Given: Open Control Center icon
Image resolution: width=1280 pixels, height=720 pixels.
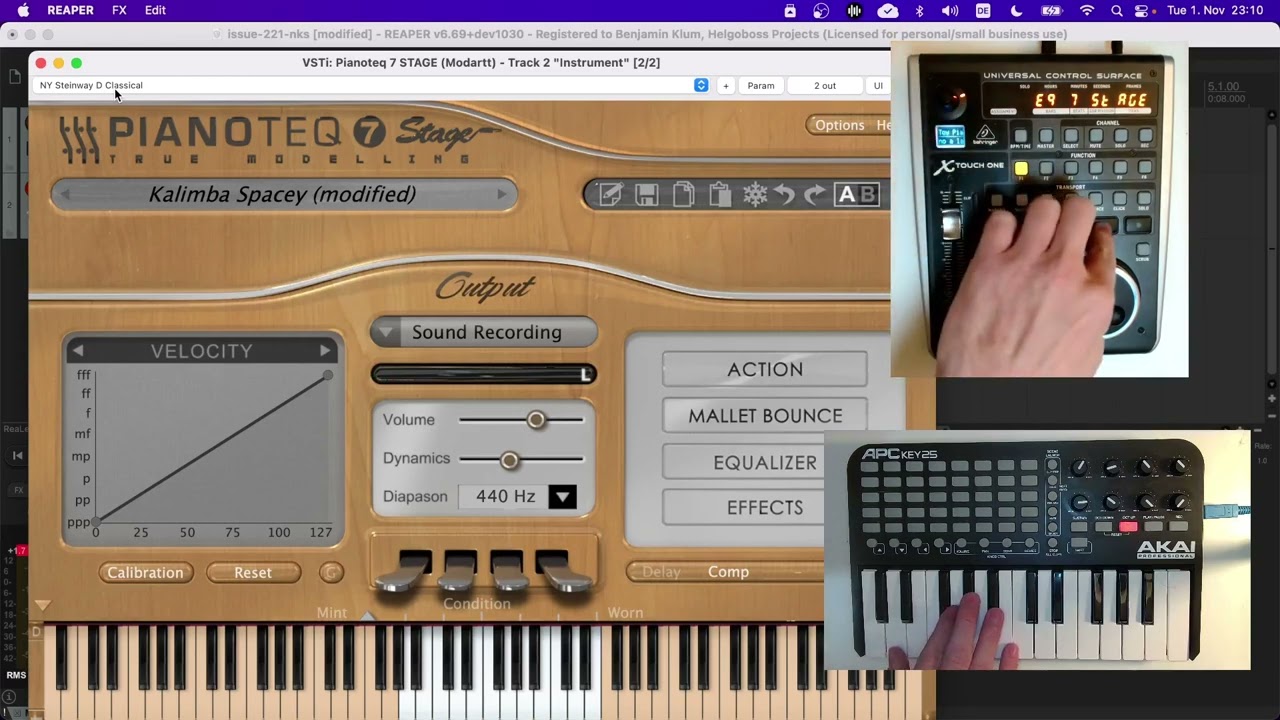Looking at the screenshot, I should [1142, 11].
